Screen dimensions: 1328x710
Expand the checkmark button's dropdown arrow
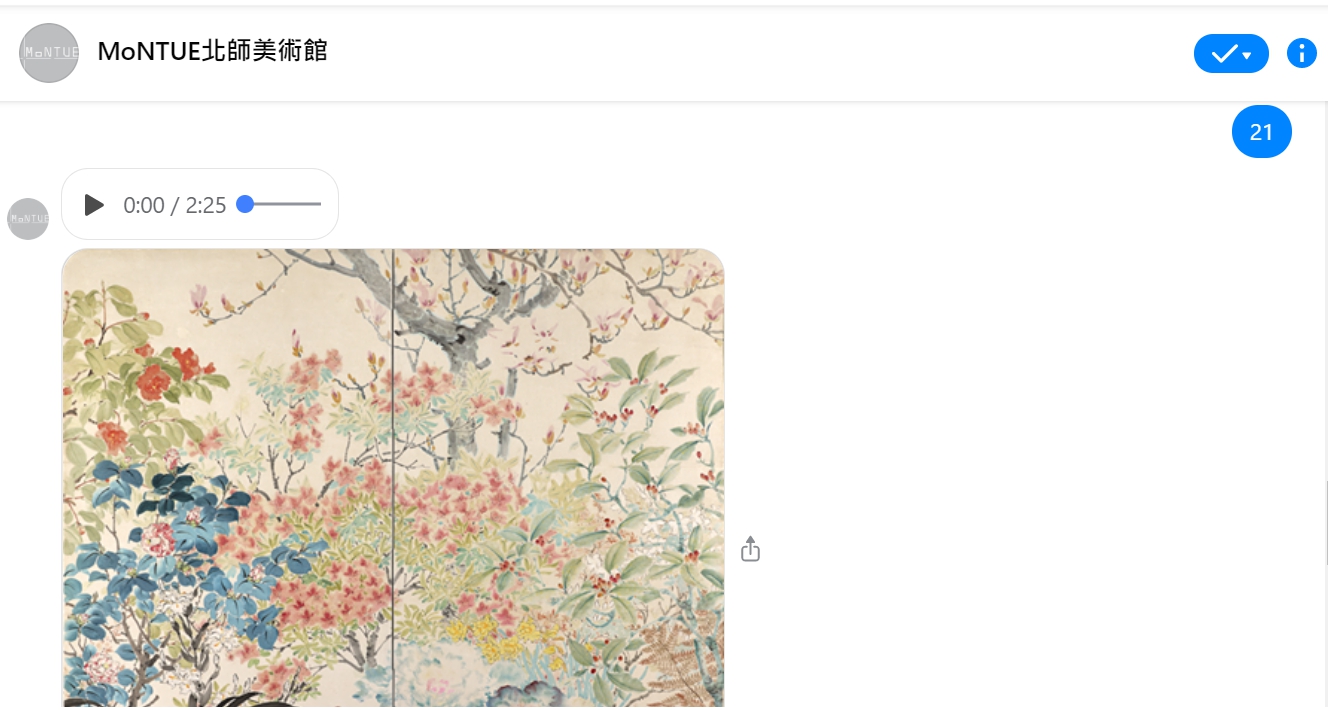(1248, 55)
